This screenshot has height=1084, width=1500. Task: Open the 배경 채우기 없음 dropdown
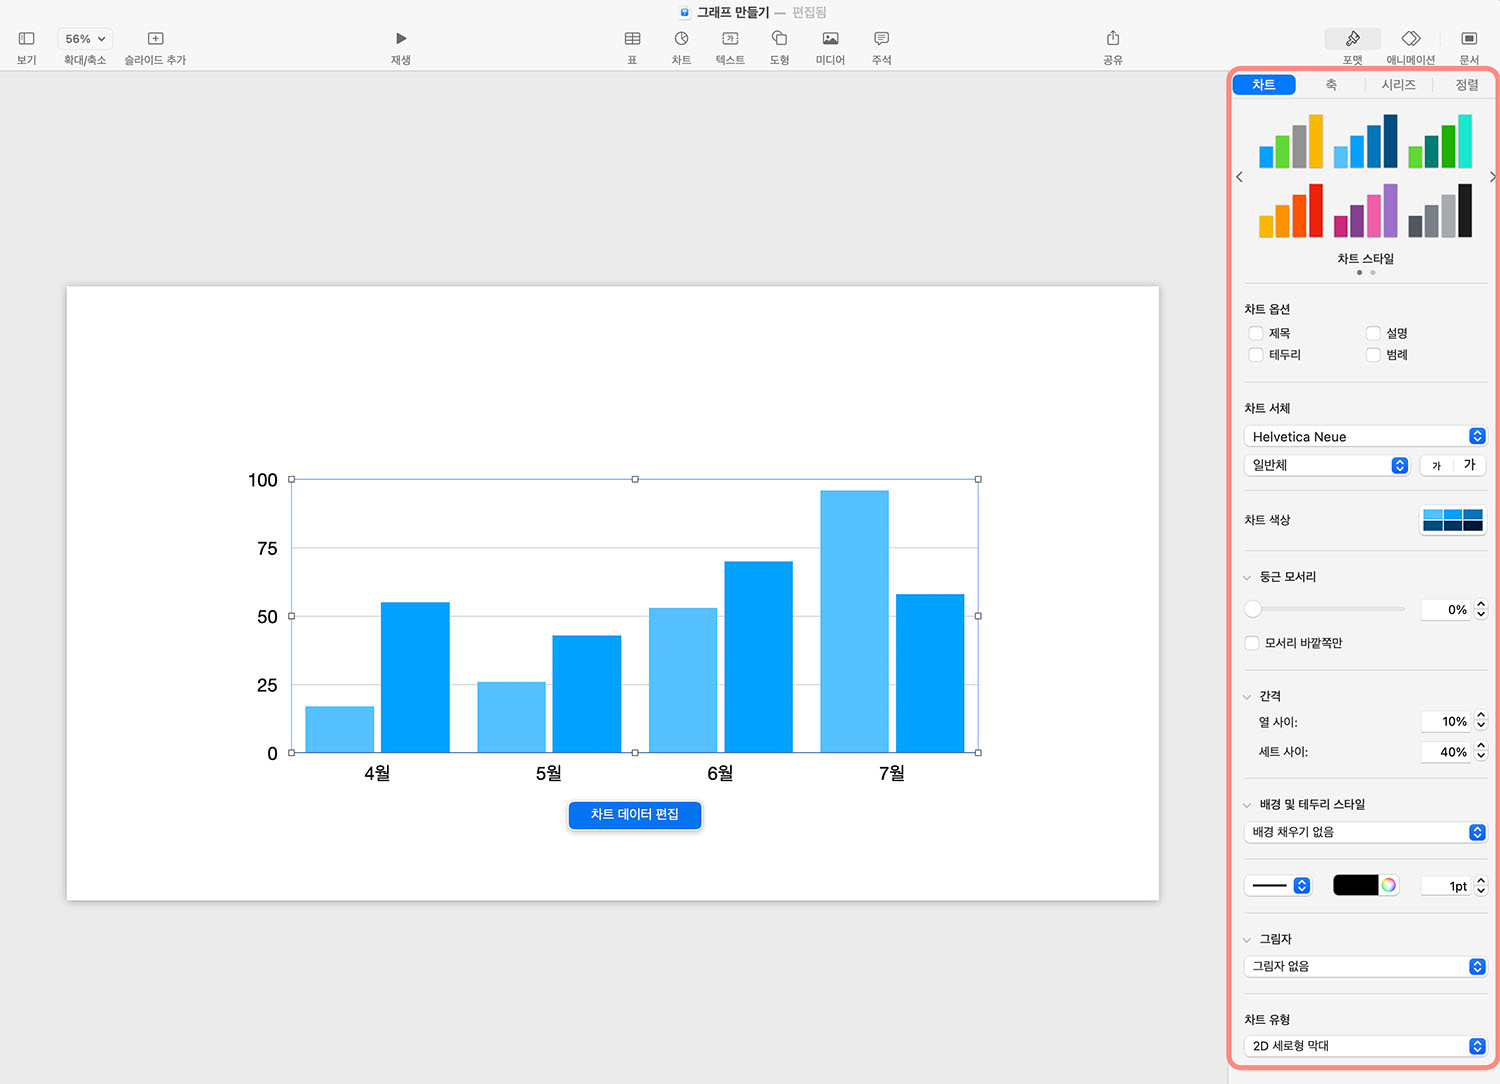tap(1365, 832)
